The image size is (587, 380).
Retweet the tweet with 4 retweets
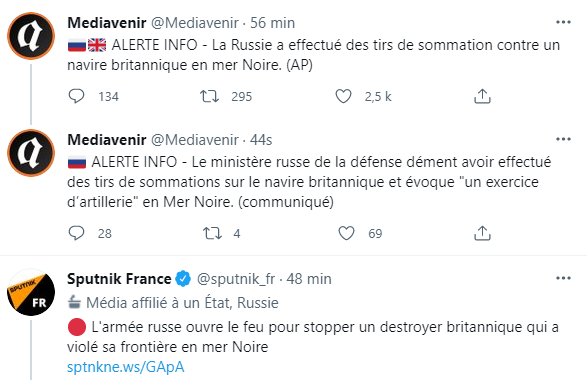(212, 233)
